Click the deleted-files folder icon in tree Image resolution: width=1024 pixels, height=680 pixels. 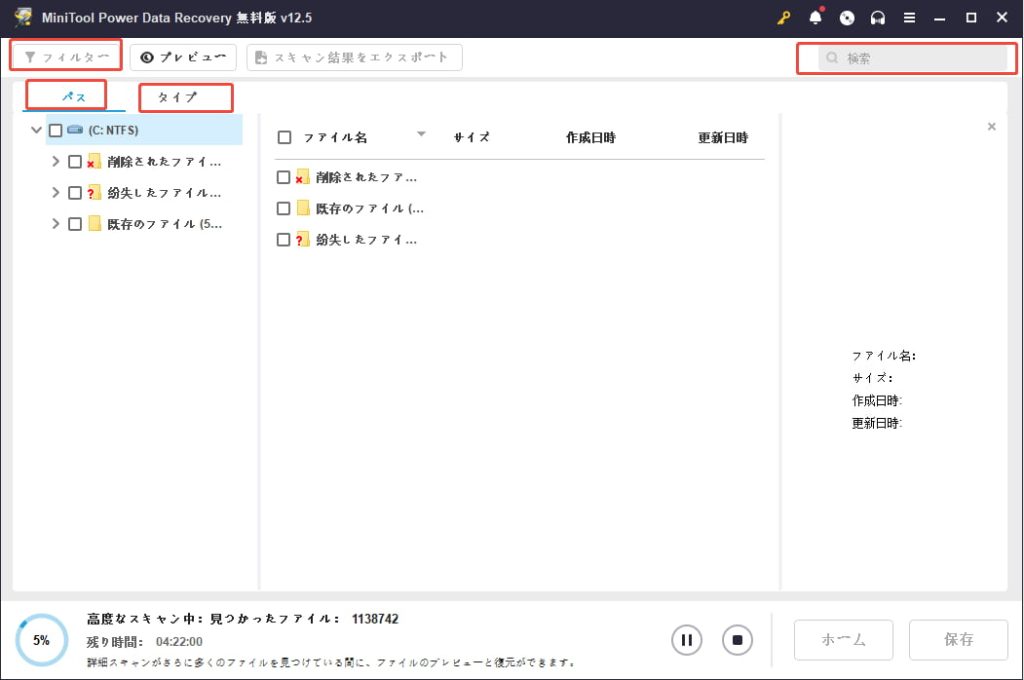(x=94, y=161)
